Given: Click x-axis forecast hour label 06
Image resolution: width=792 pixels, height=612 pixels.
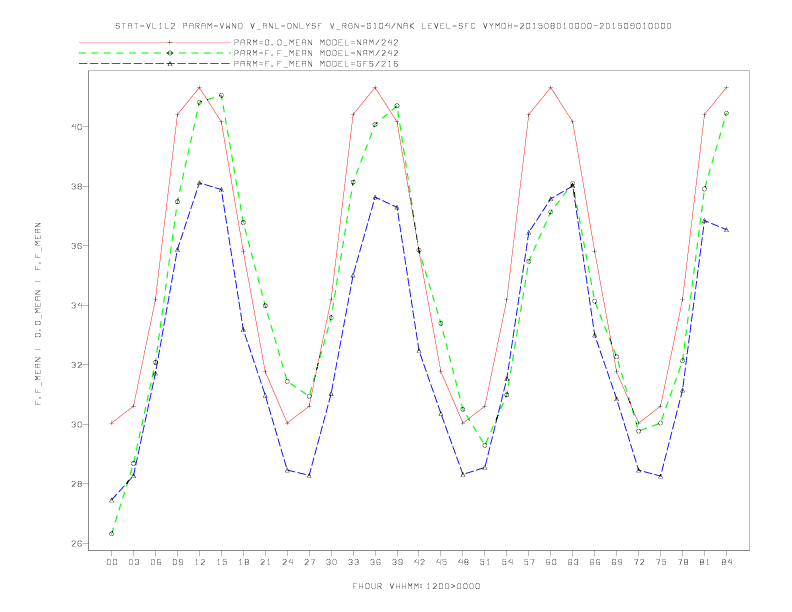Looking at the screenshot, I should point(156,562).
